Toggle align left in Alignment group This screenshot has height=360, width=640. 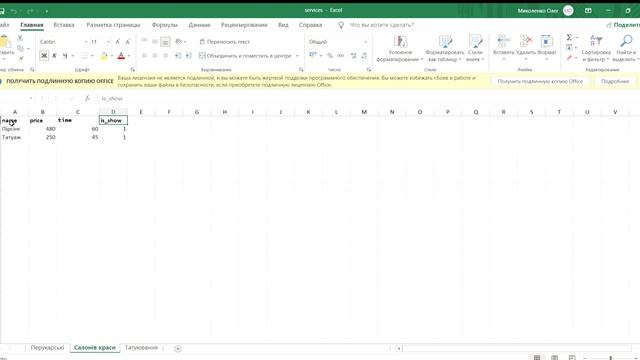pos(144,56)
